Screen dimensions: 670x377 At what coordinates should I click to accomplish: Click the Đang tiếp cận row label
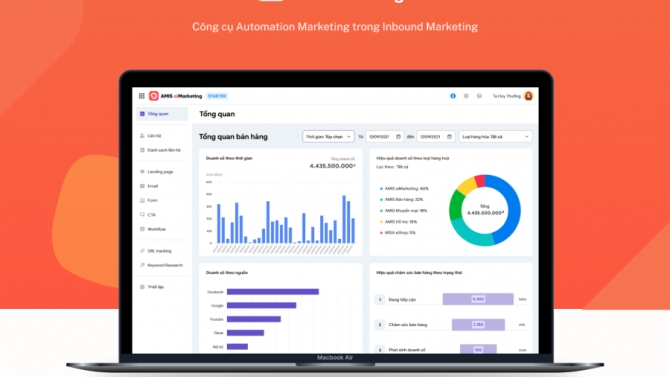point(402,300)
